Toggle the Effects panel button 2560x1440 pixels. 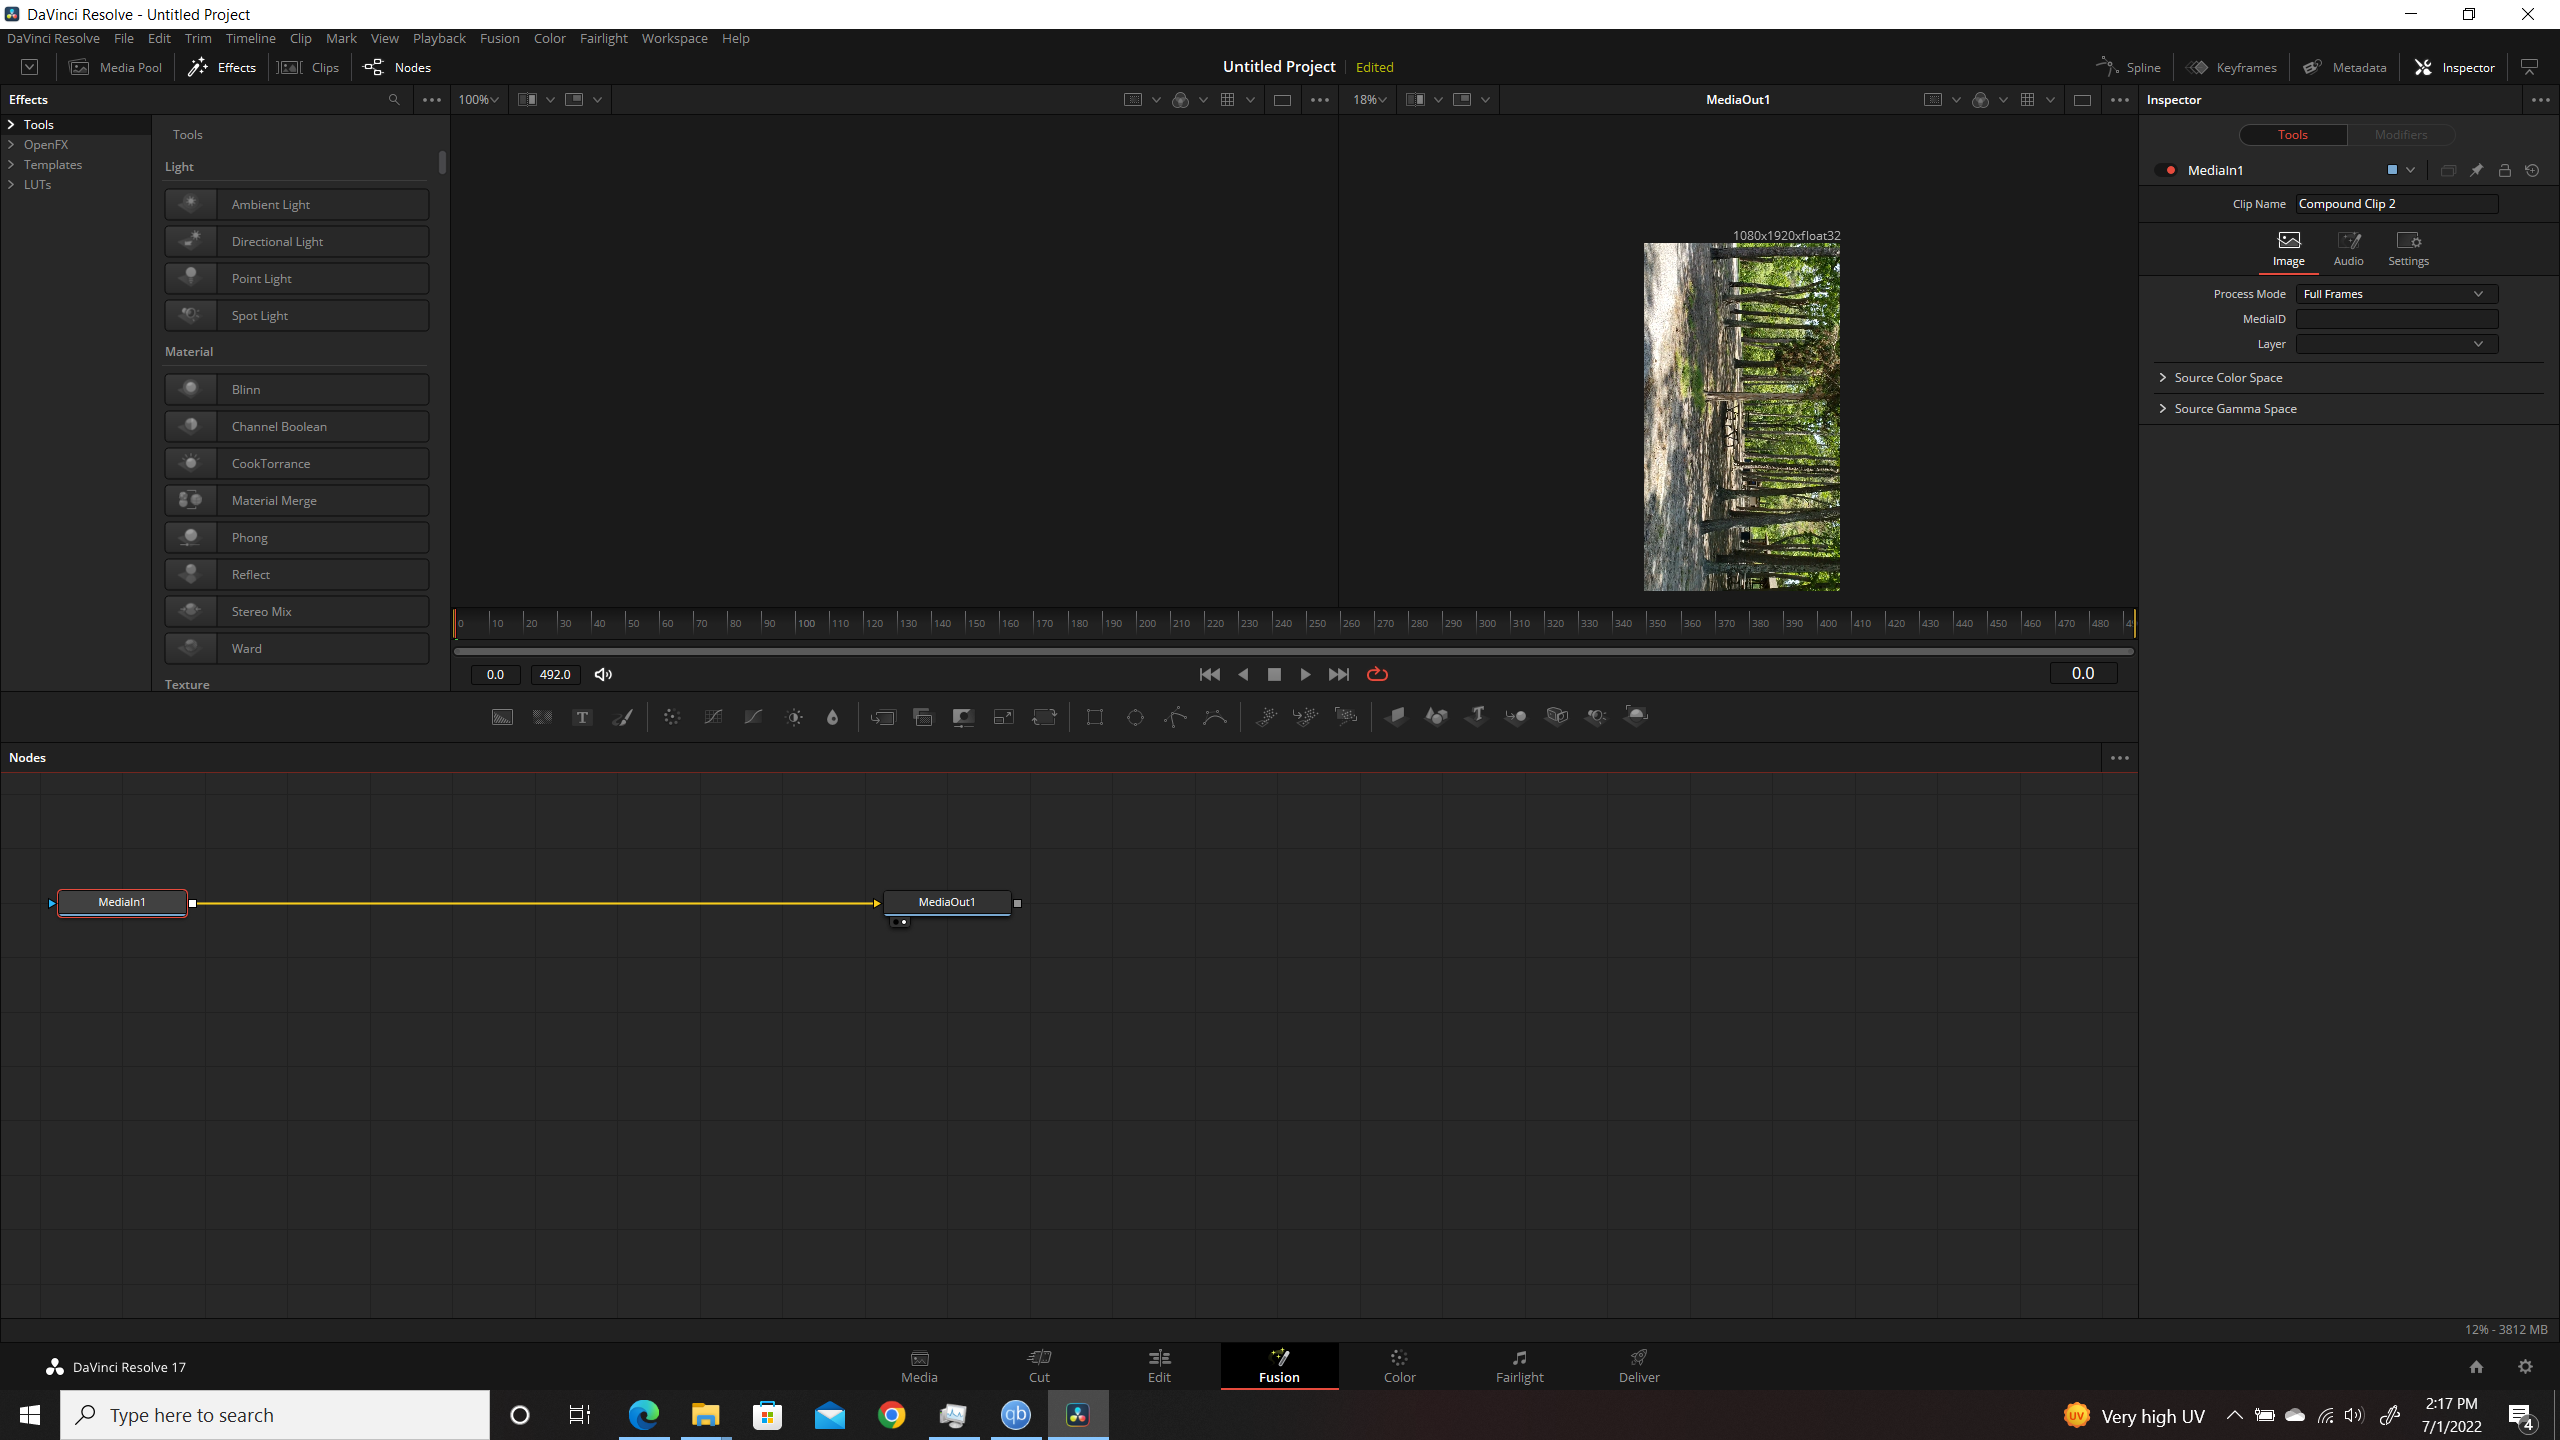click(x=222, y=68)
